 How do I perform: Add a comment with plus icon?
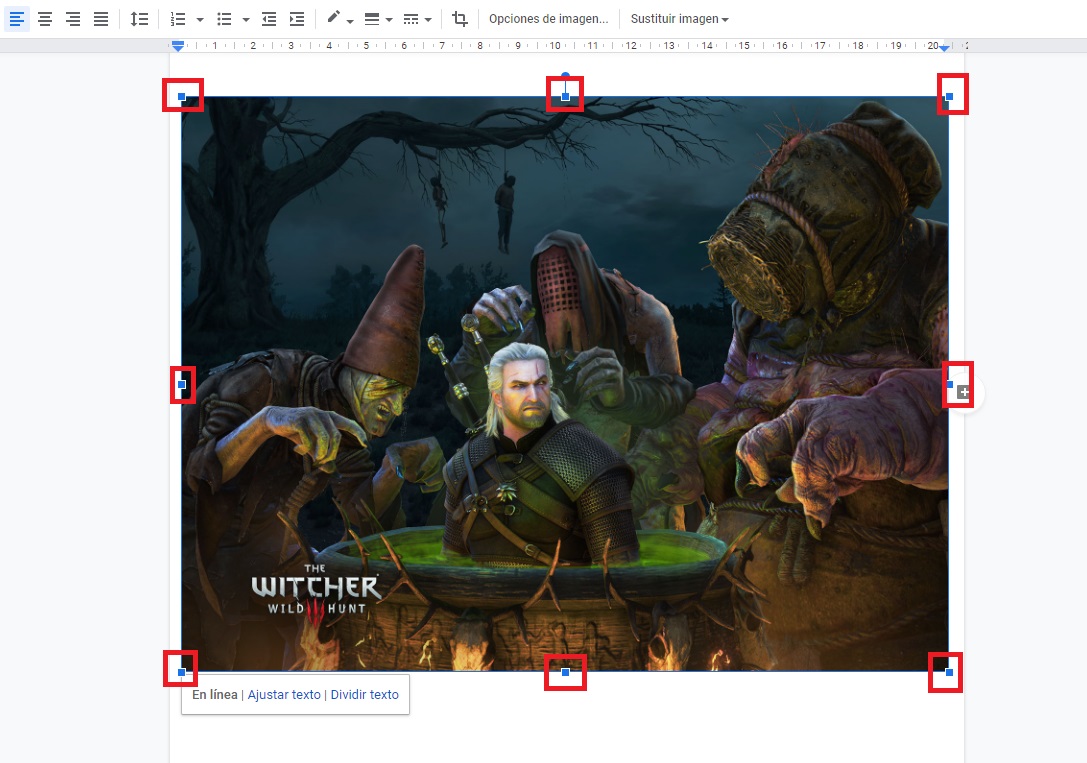(964, 392)
